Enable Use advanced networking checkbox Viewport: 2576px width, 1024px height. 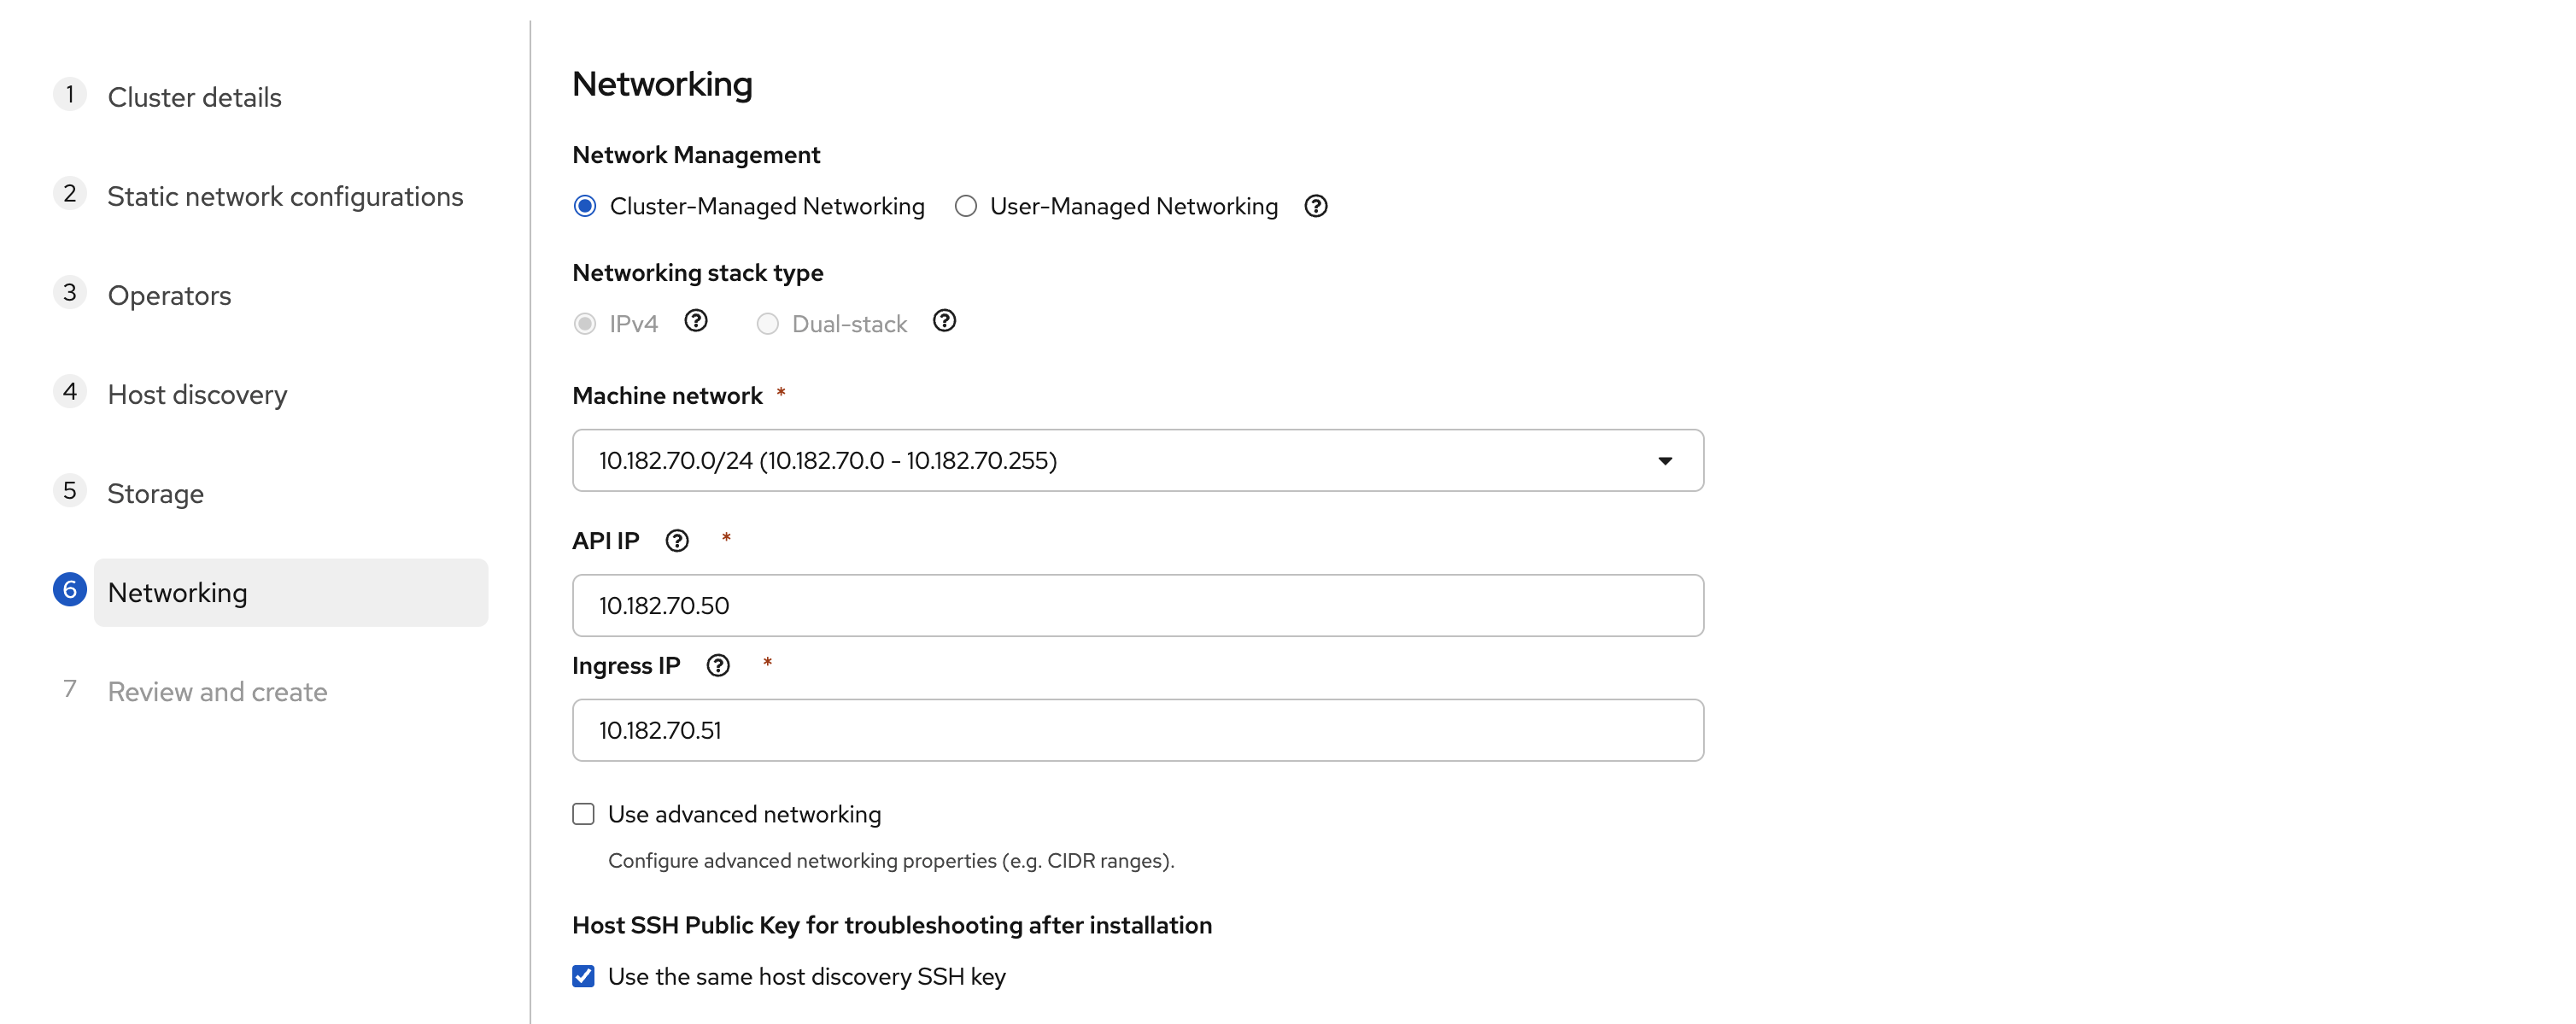tap(583, 814)
